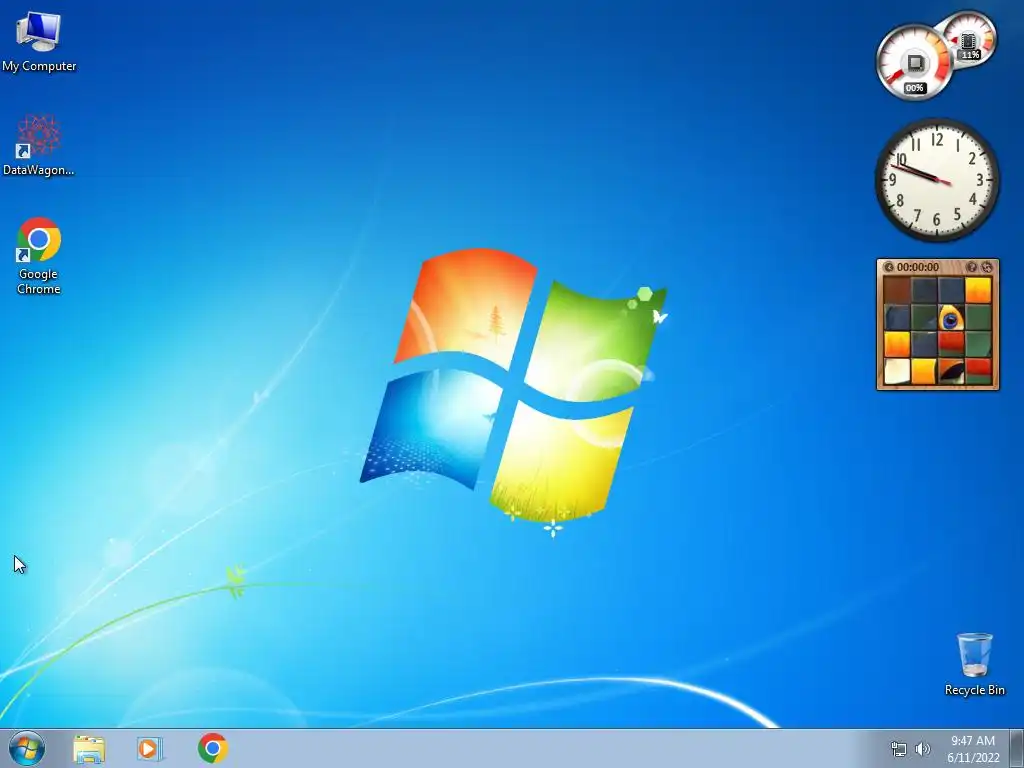1024x768 pixels.
Task: Open Windows Explorer from the taskbar
Action: click(x=89, y=749)
